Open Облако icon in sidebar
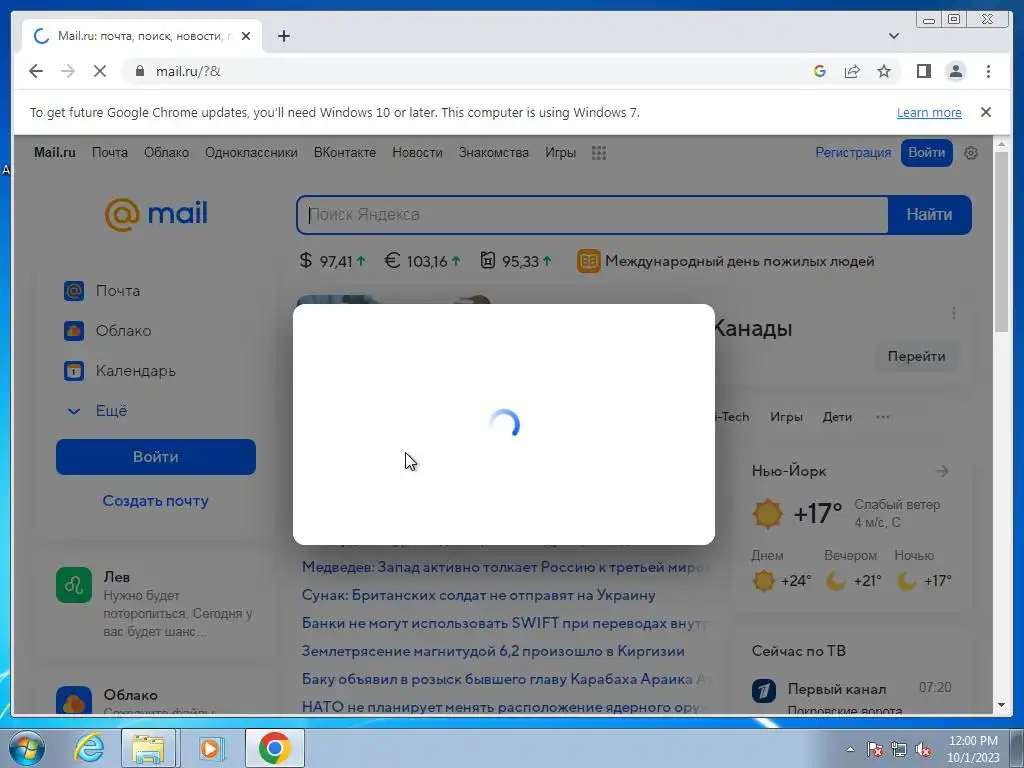Screen dimensions: 1024x768 pyautogui.click(x=74, y=330)
